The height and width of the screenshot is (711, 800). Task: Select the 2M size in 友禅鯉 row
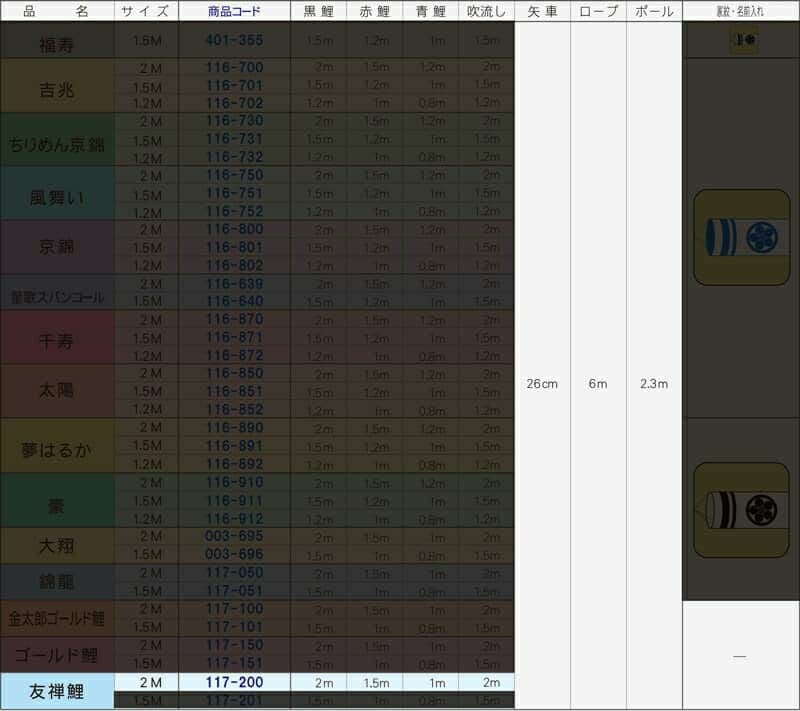tap(147, 682)
